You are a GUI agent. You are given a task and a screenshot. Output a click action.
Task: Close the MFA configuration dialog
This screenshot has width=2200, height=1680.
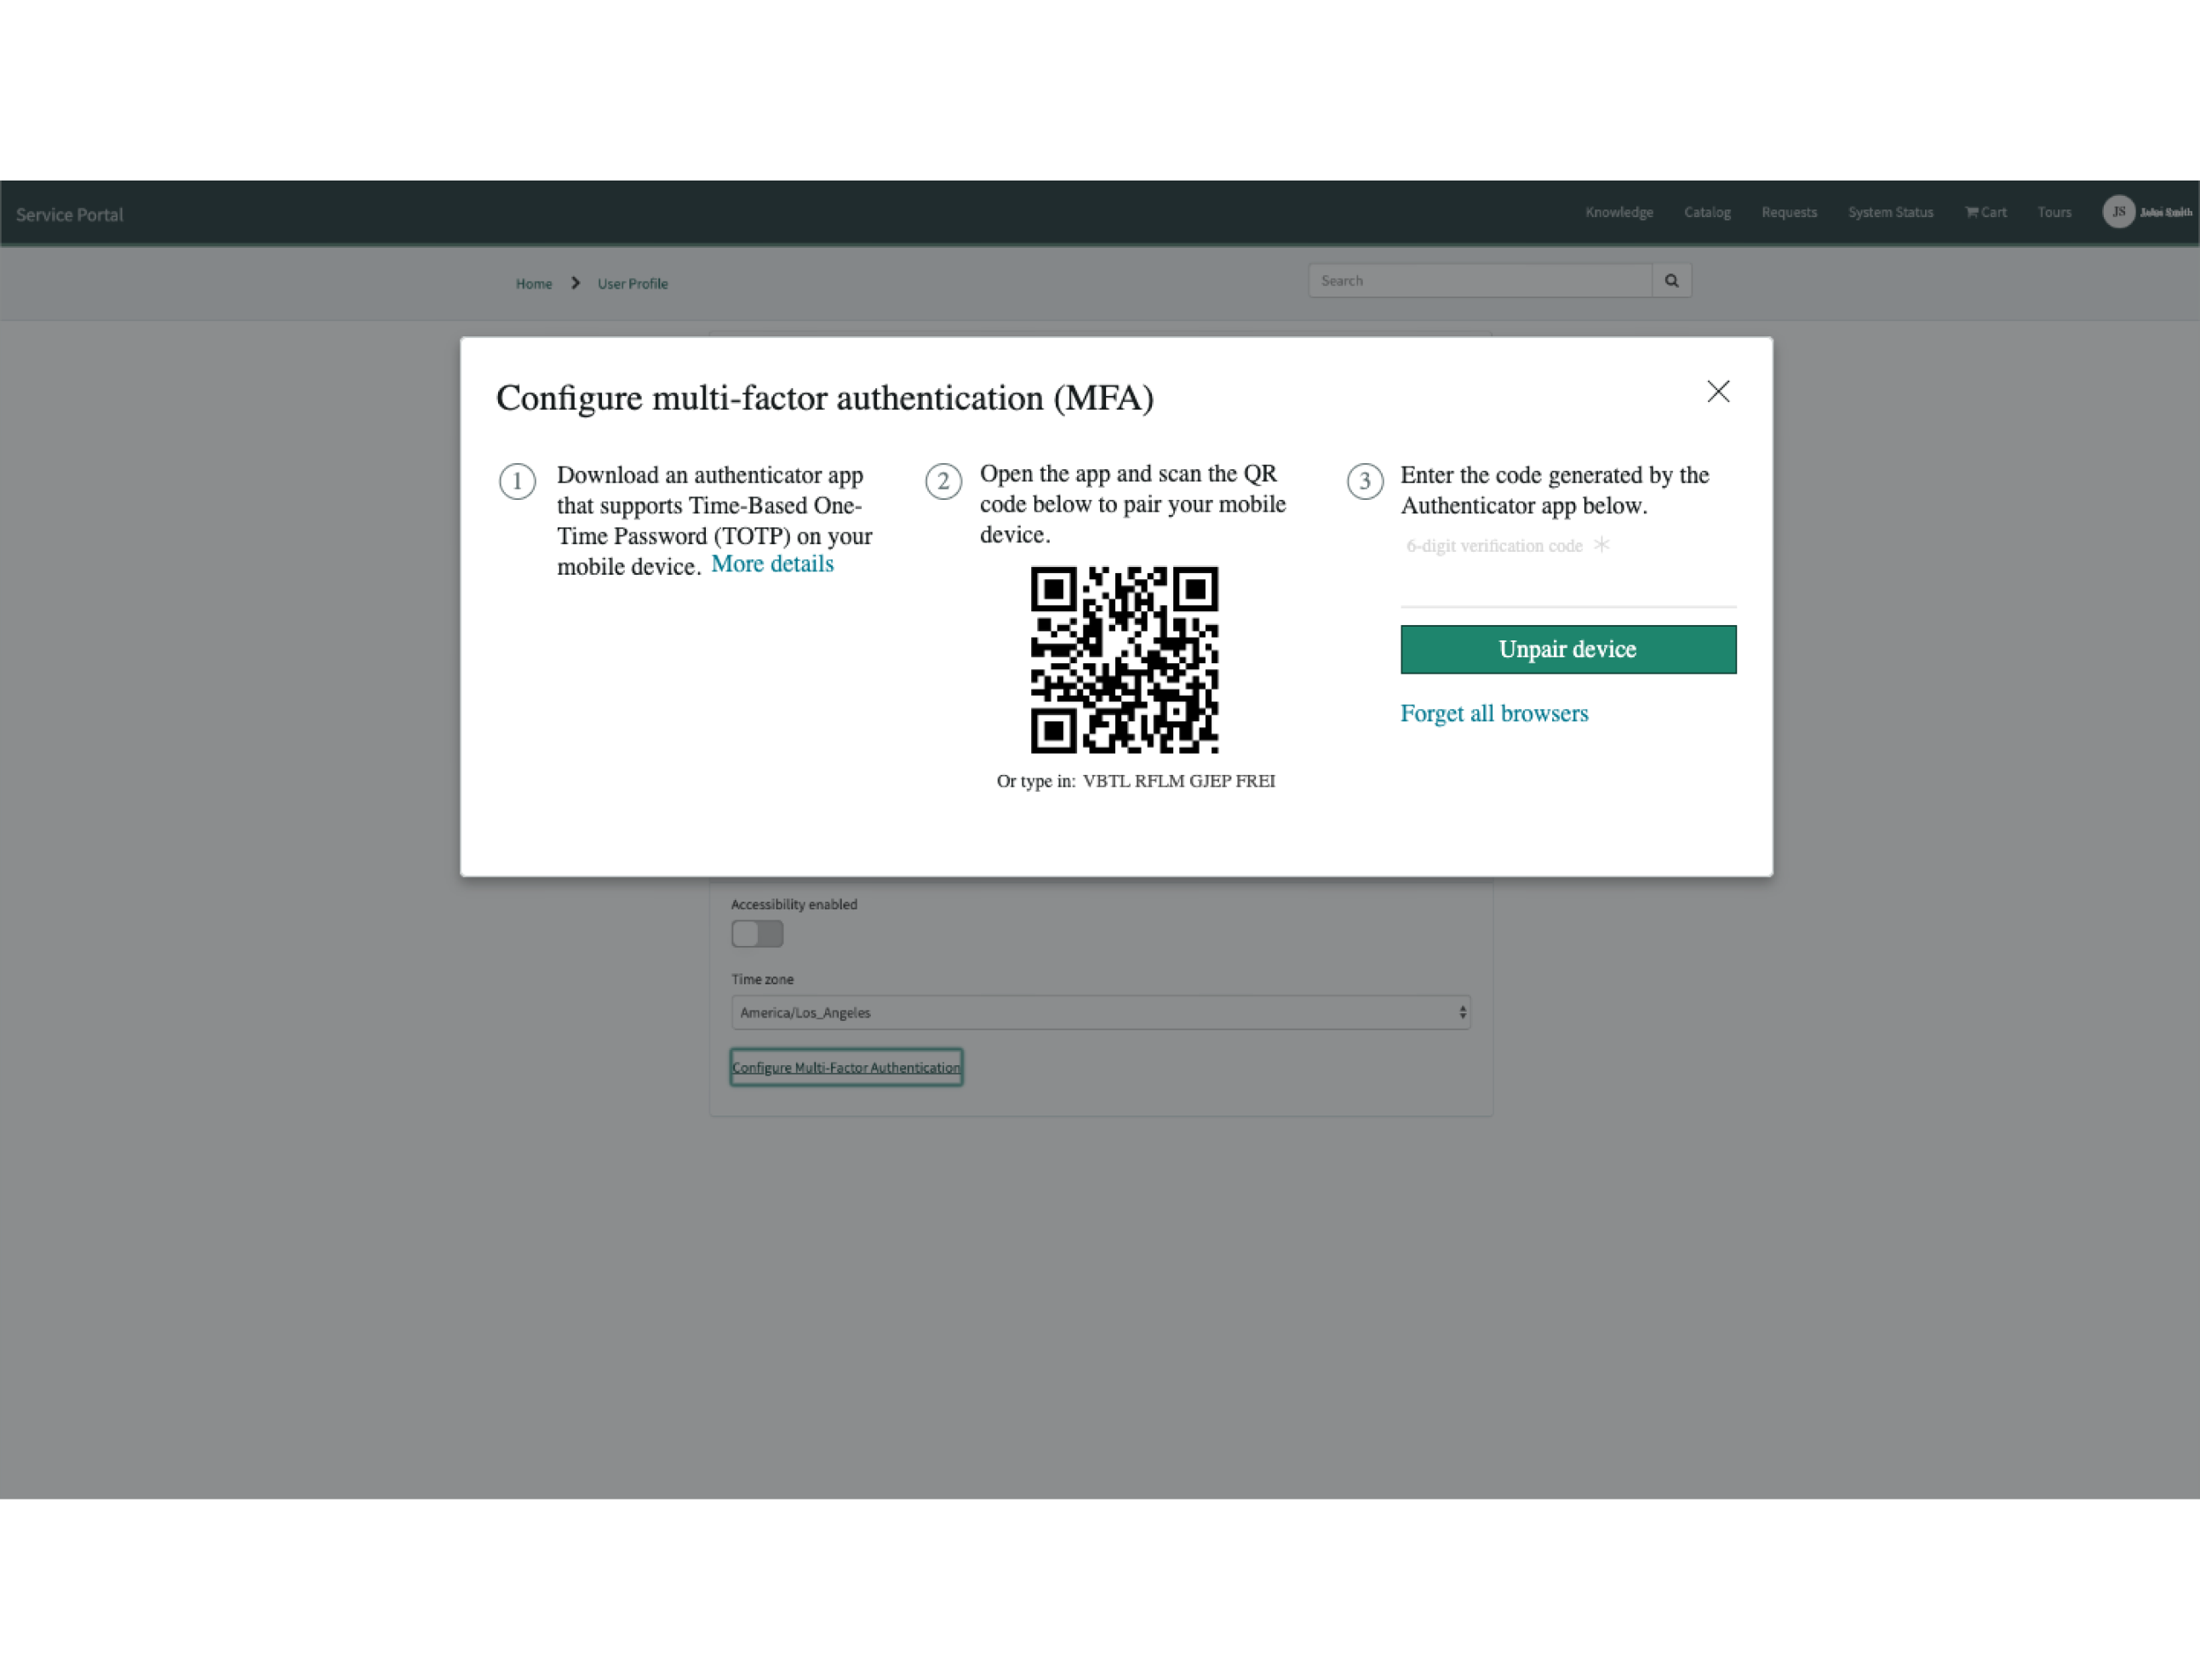click(1718, 391)
